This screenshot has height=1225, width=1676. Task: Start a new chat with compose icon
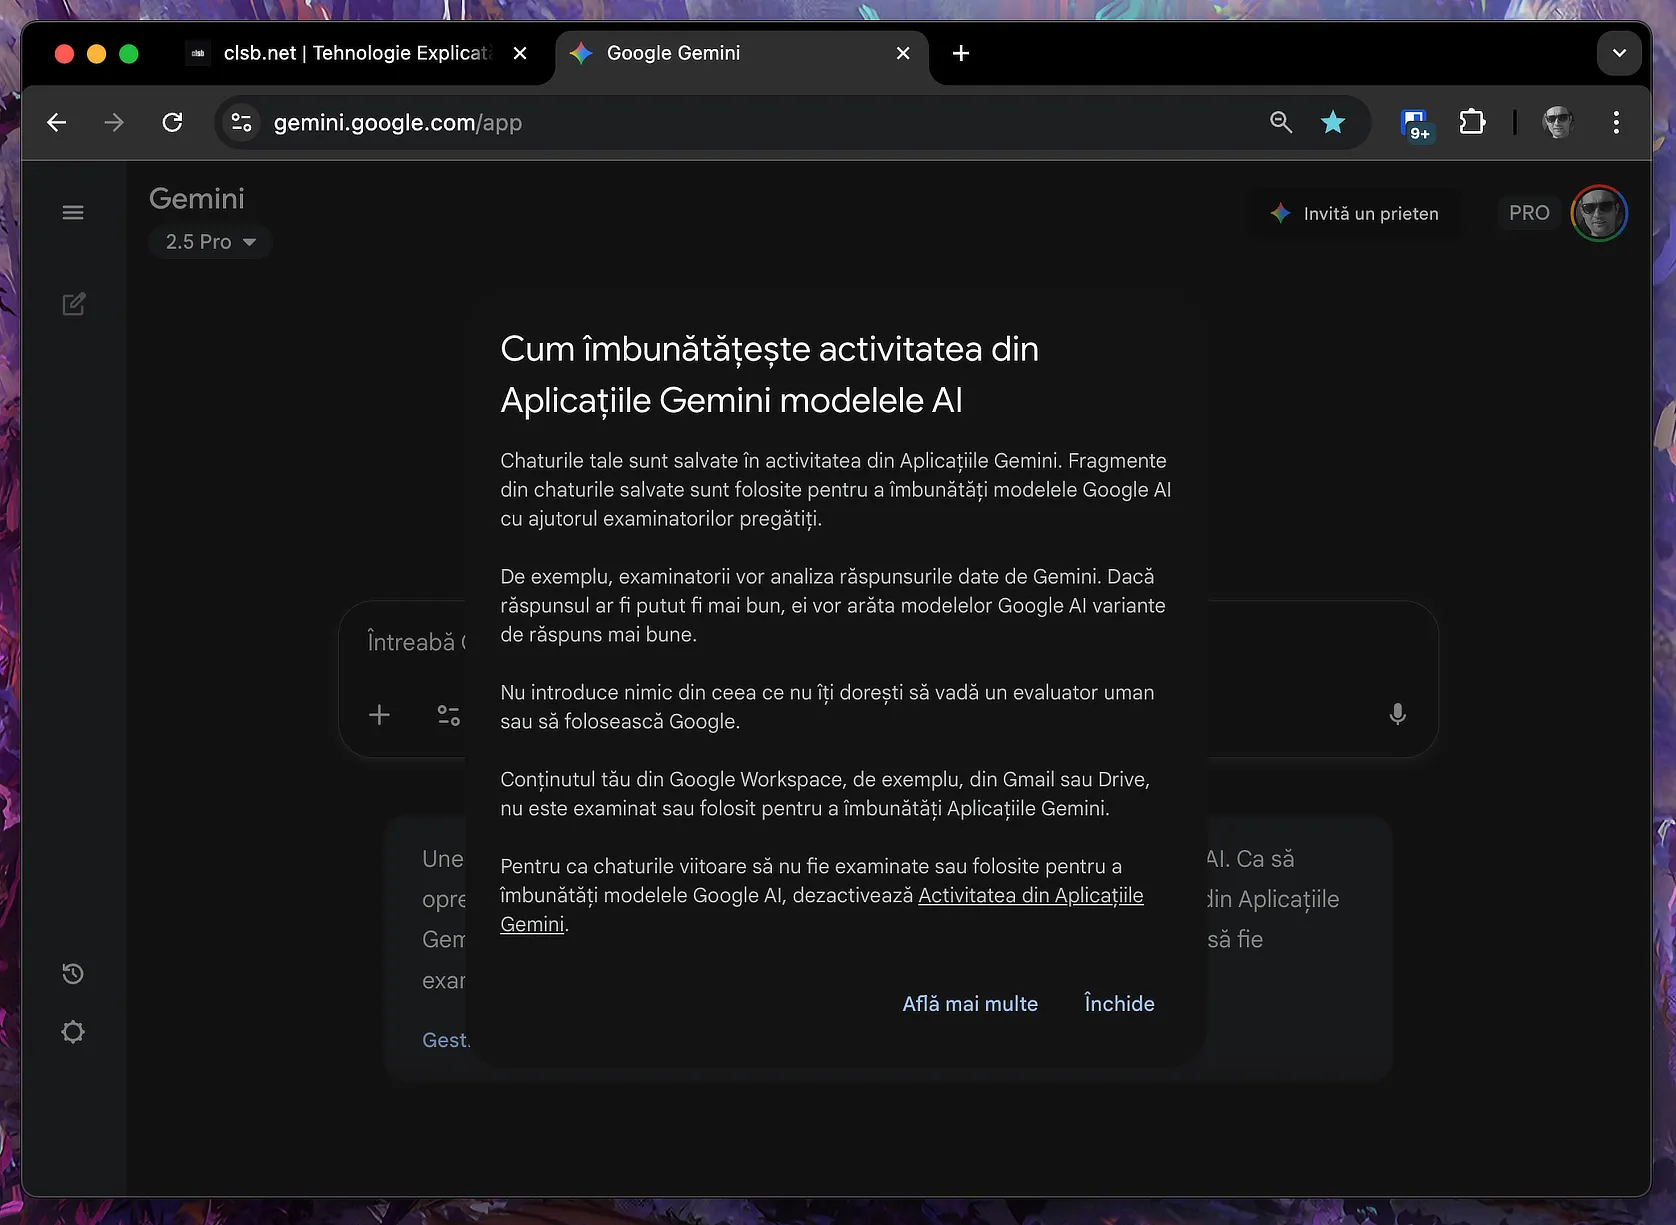pyautogui.click(x=74, y=304)
